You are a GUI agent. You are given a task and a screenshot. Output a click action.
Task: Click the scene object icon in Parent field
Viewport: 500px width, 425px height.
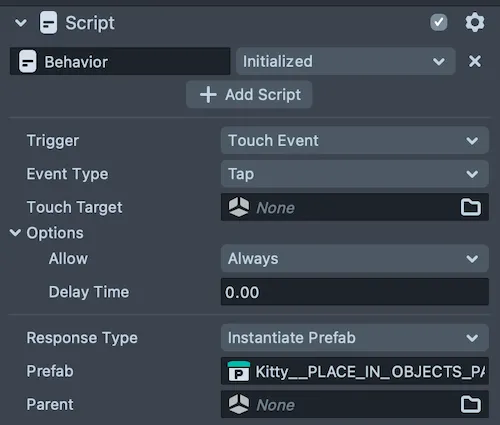coord(239,404)
